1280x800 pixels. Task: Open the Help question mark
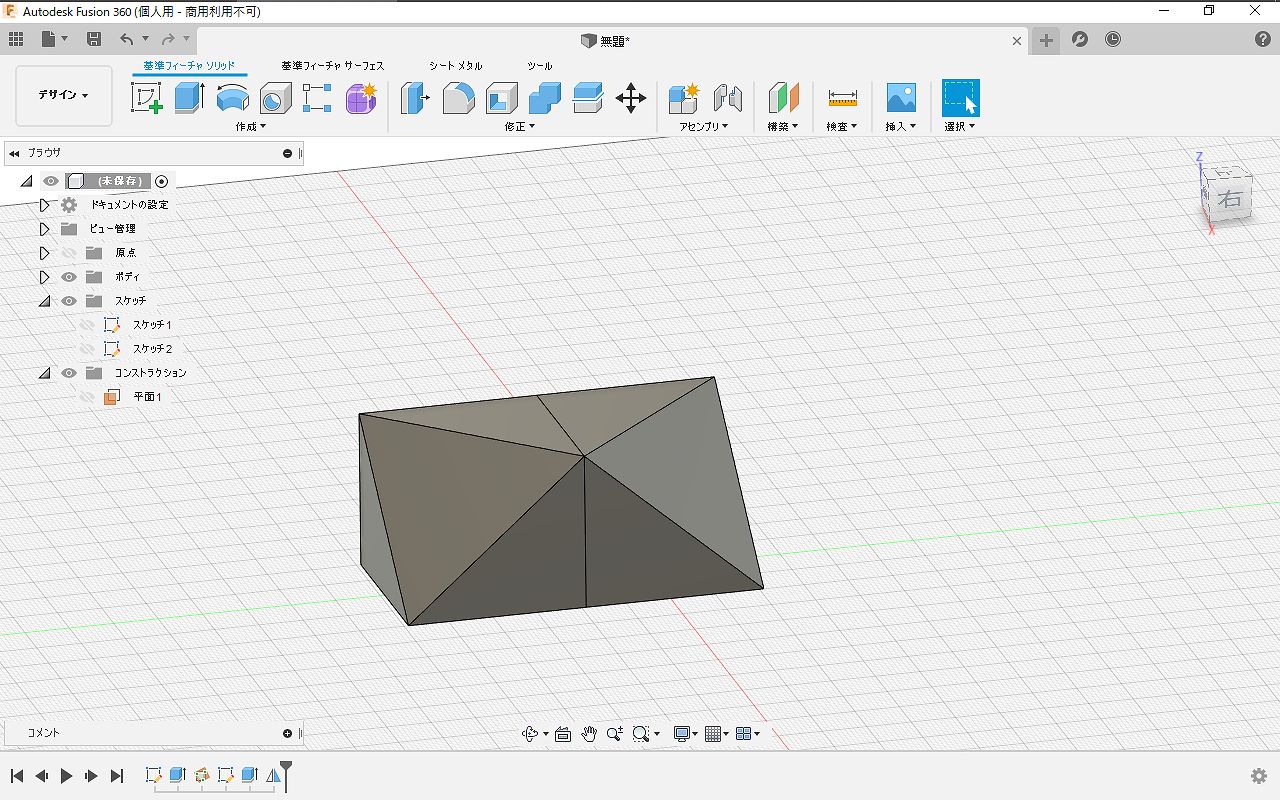(x=1263, y=39)
